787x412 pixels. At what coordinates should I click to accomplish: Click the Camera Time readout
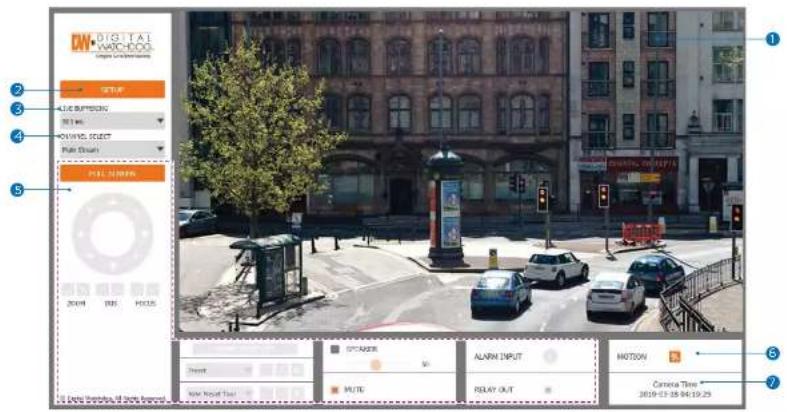pos(675,389)
